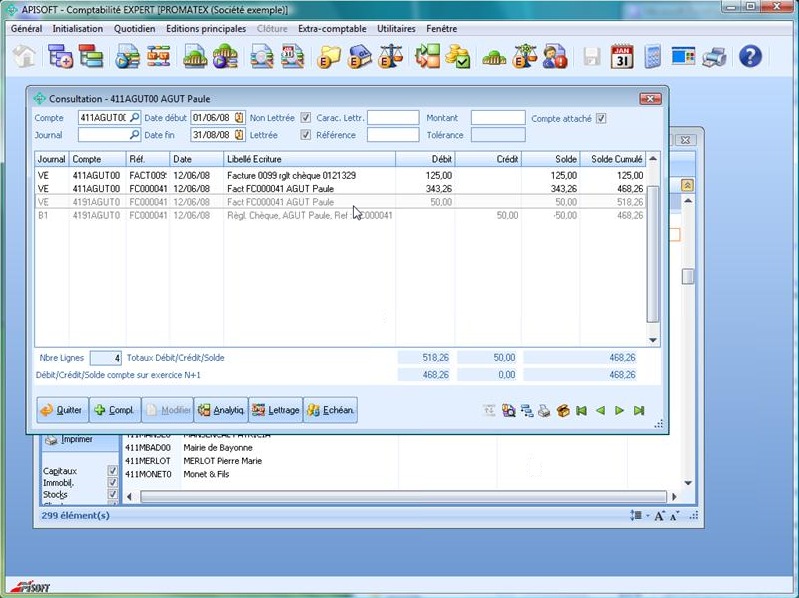The image size is (799, 598).
Task: Click the balance scales toolbar icon
Action: (x=391, y=57)
